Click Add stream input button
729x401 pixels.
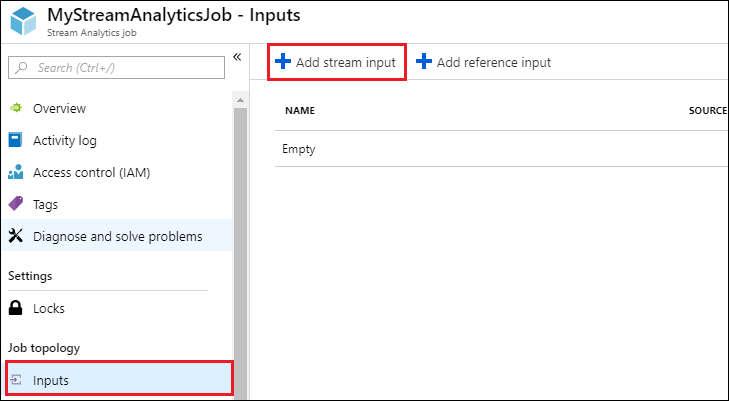pyautogui.click(x=337, y=62)
